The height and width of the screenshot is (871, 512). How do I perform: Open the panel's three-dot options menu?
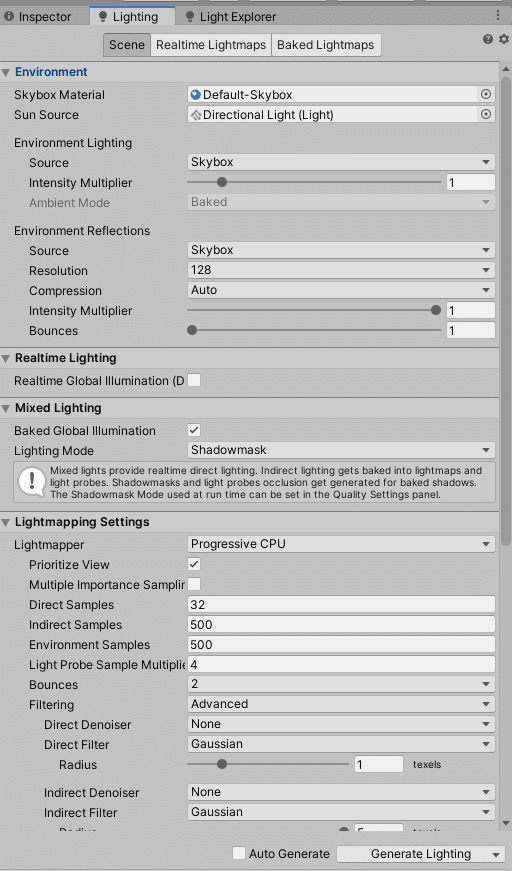[x=498, y=16]
